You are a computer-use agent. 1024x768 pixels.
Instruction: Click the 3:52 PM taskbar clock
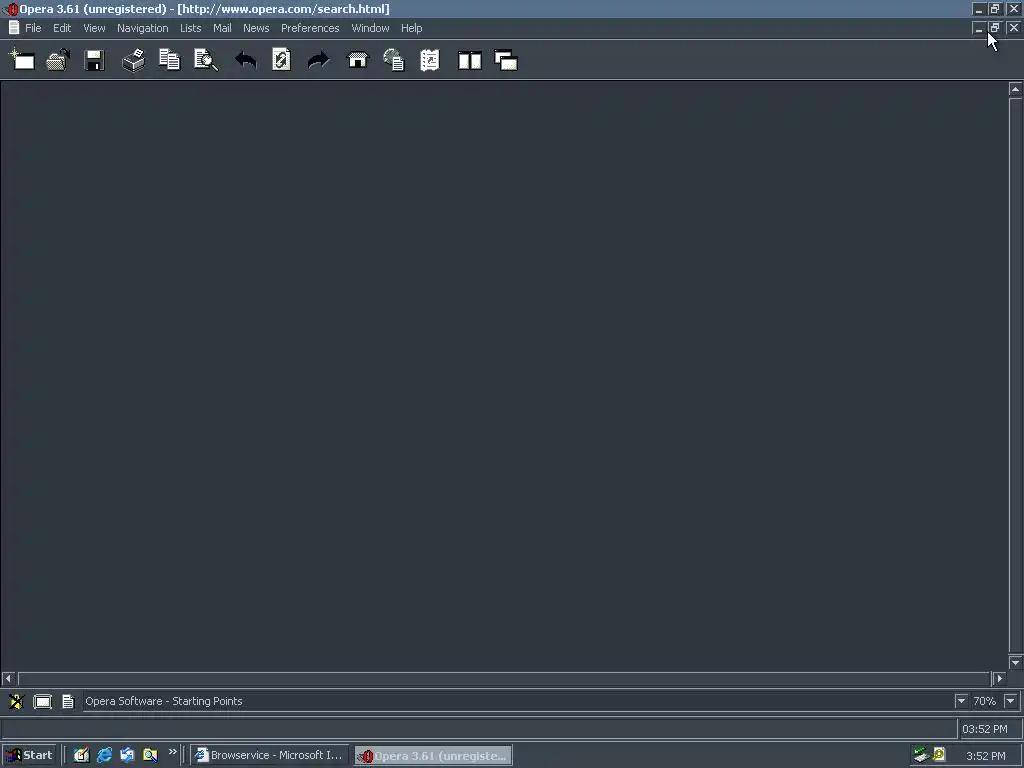(x=985, y=756)
